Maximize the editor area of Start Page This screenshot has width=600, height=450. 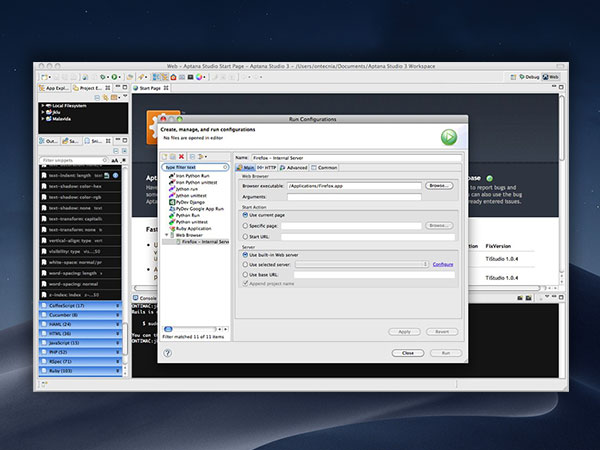(x=561, y=87)
